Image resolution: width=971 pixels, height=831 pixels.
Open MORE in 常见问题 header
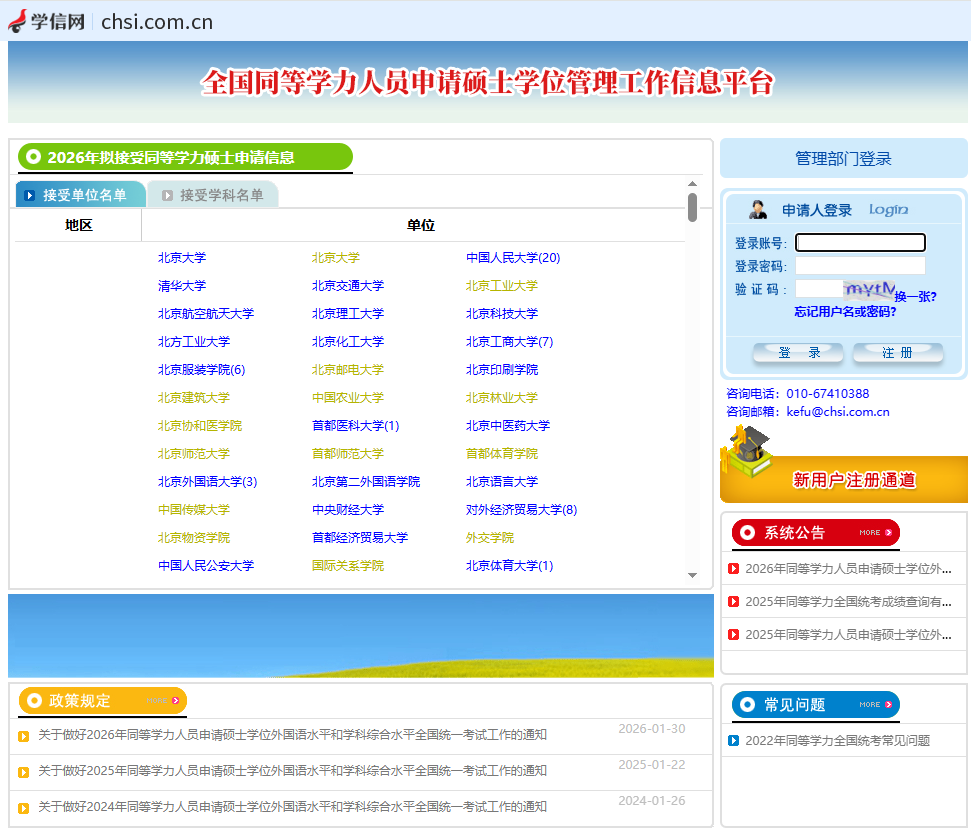pyautogui.click(x=875, y=705)
